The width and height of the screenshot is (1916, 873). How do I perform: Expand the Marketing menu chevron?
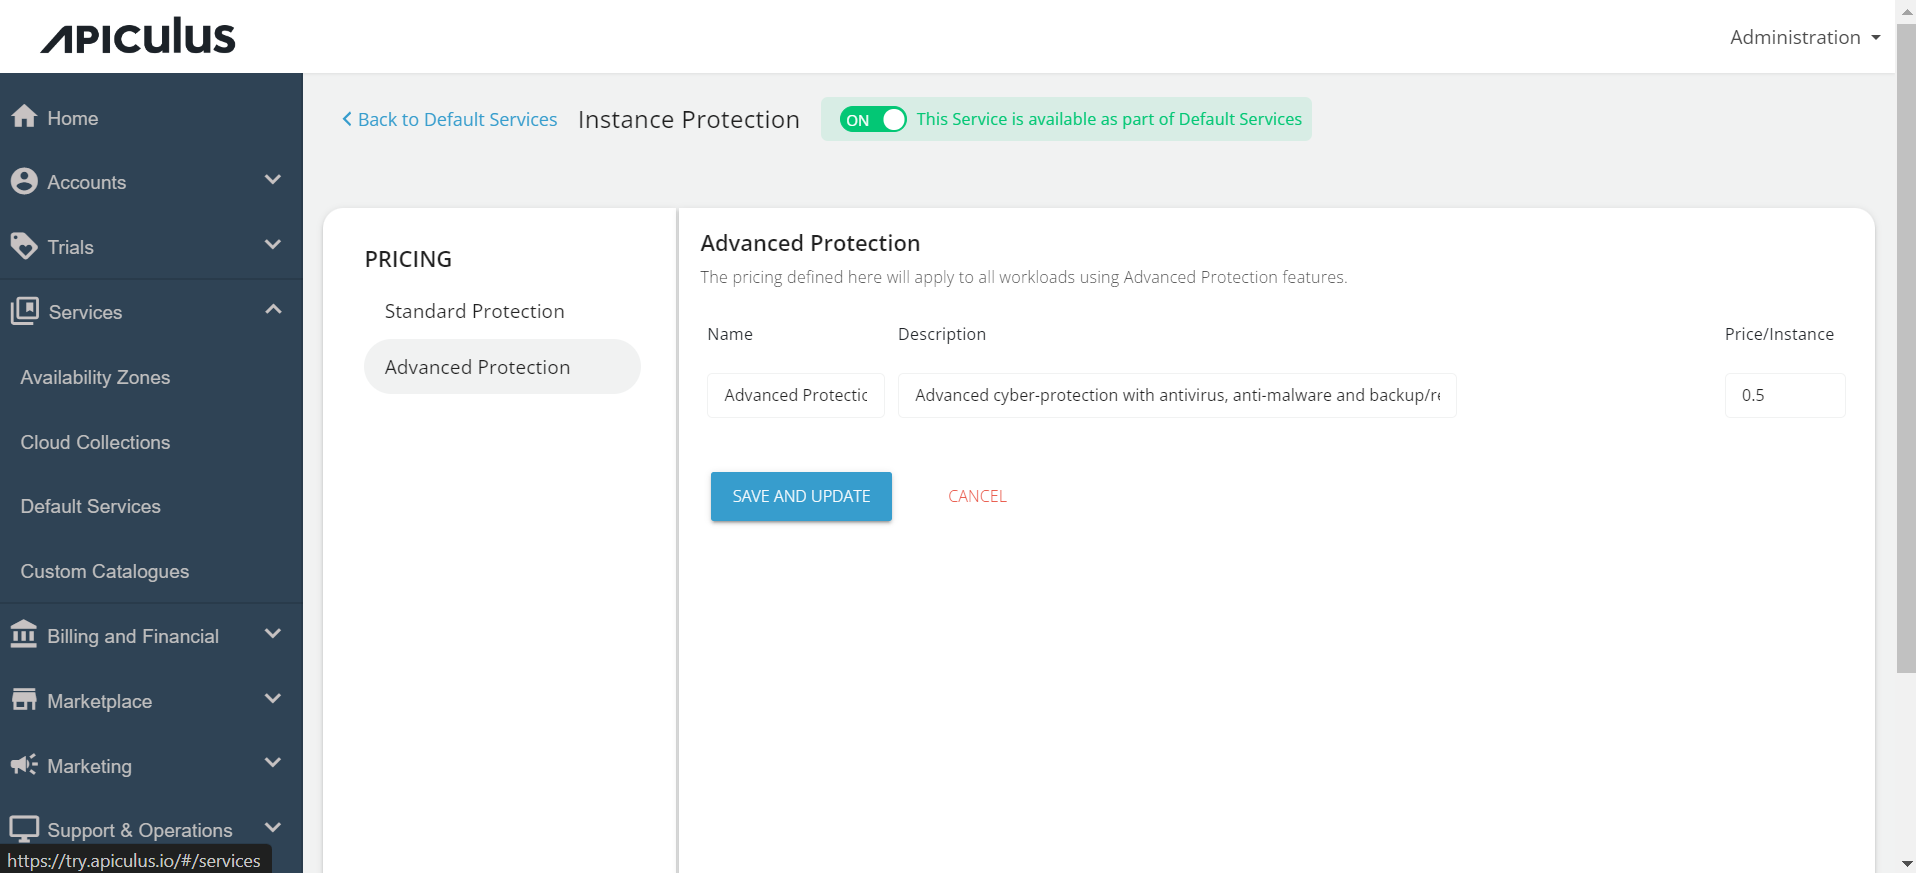[273, 763]
